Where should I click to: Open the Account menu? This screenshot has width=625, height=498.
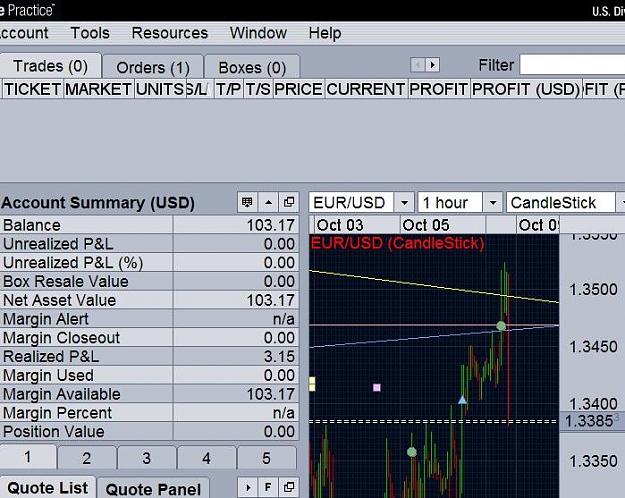click(x=24, y=33)
